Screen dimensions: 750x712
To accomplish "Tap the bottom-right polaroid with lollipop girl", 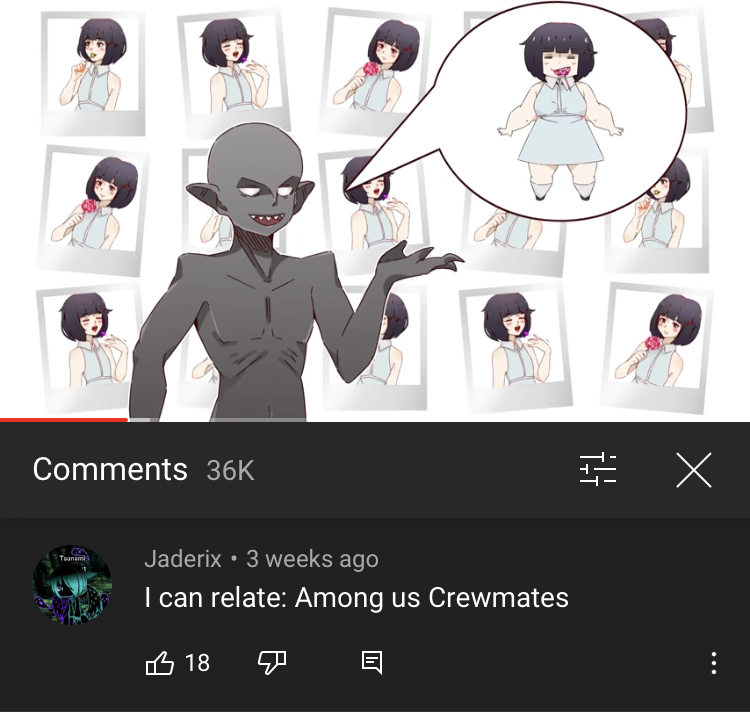I will [x=655, y=348].
